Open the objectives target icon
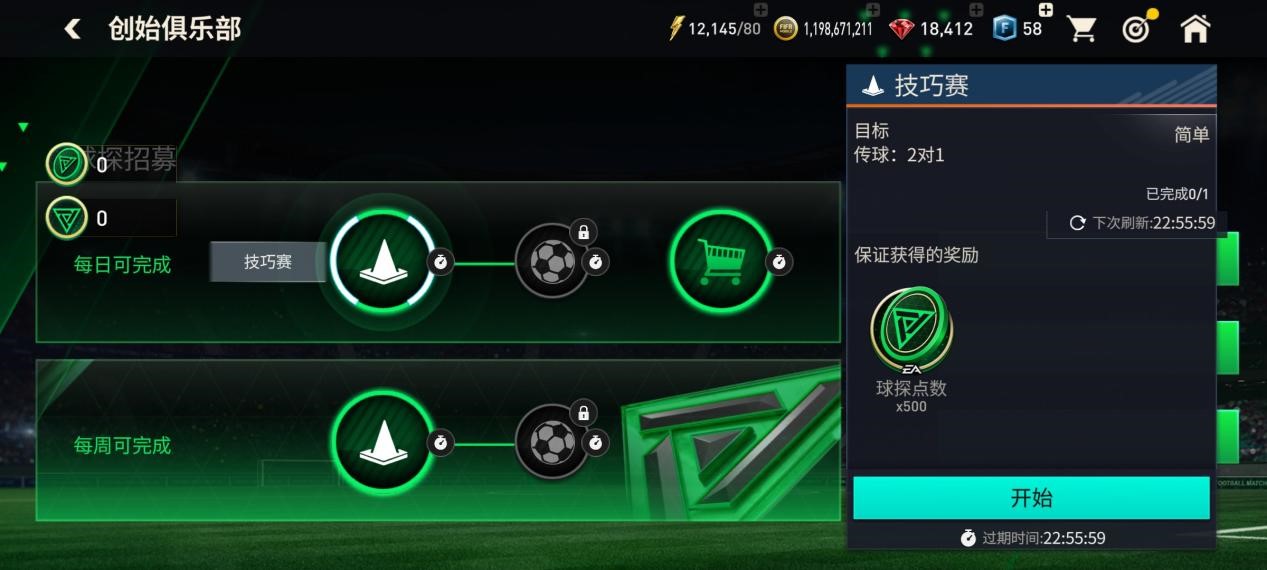This screenshot has height=570, width=1267. (1137, 28)
